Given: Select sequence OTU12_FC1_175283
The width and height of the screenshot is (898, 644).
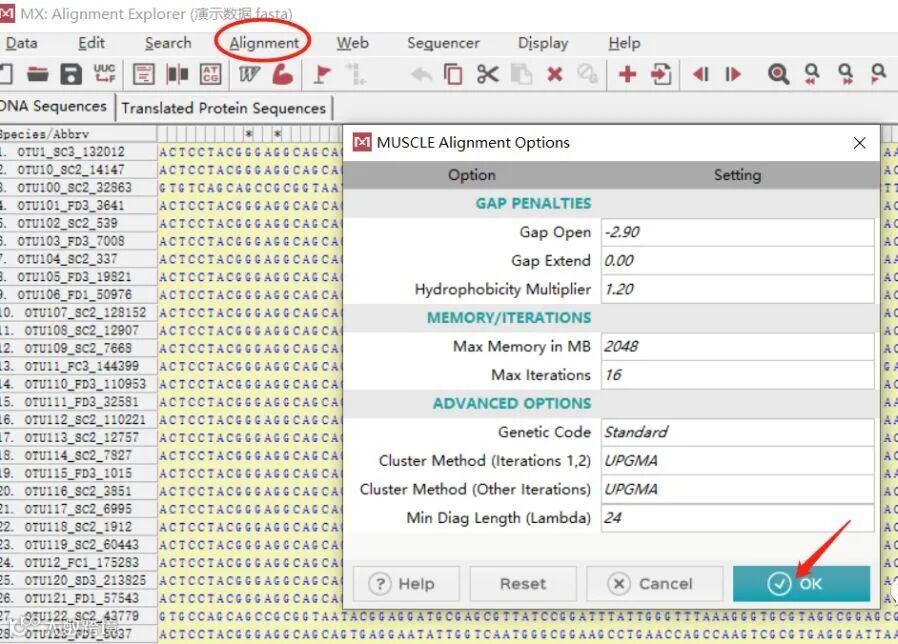Looking at the screenshot, I should (x=81, y=563).
